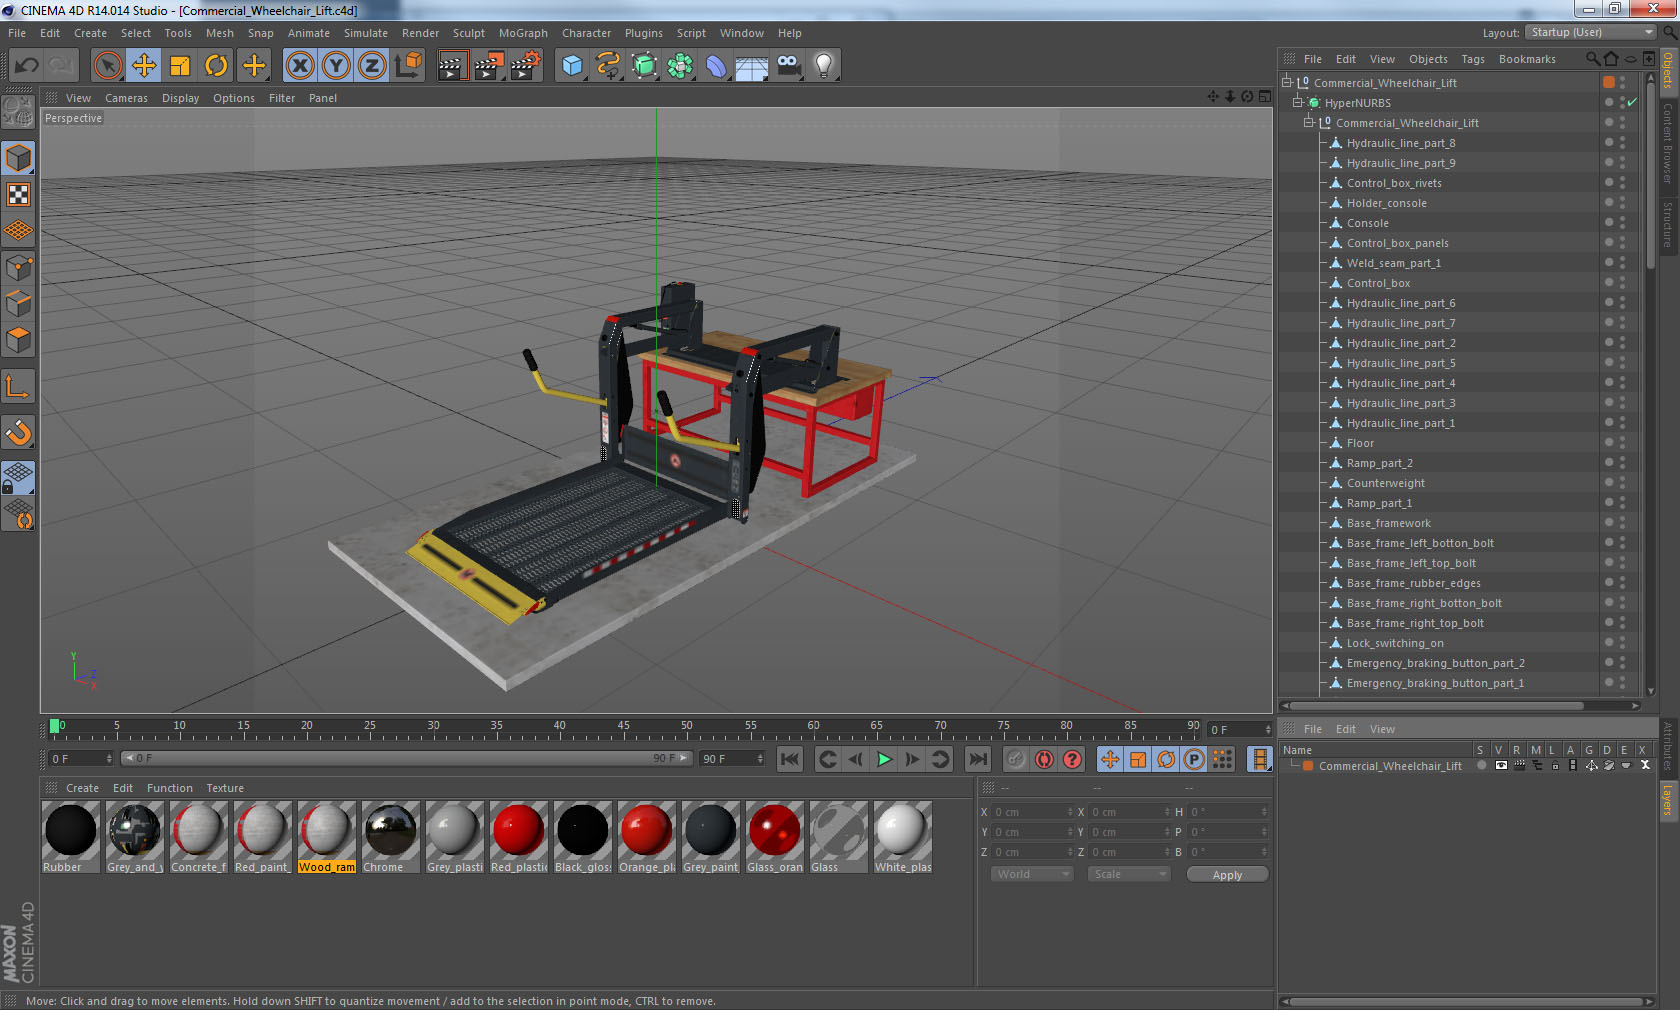Activate the Rotate tool in toolbar
Viewport: 1680px width, 1010px height.
point(216,66)
